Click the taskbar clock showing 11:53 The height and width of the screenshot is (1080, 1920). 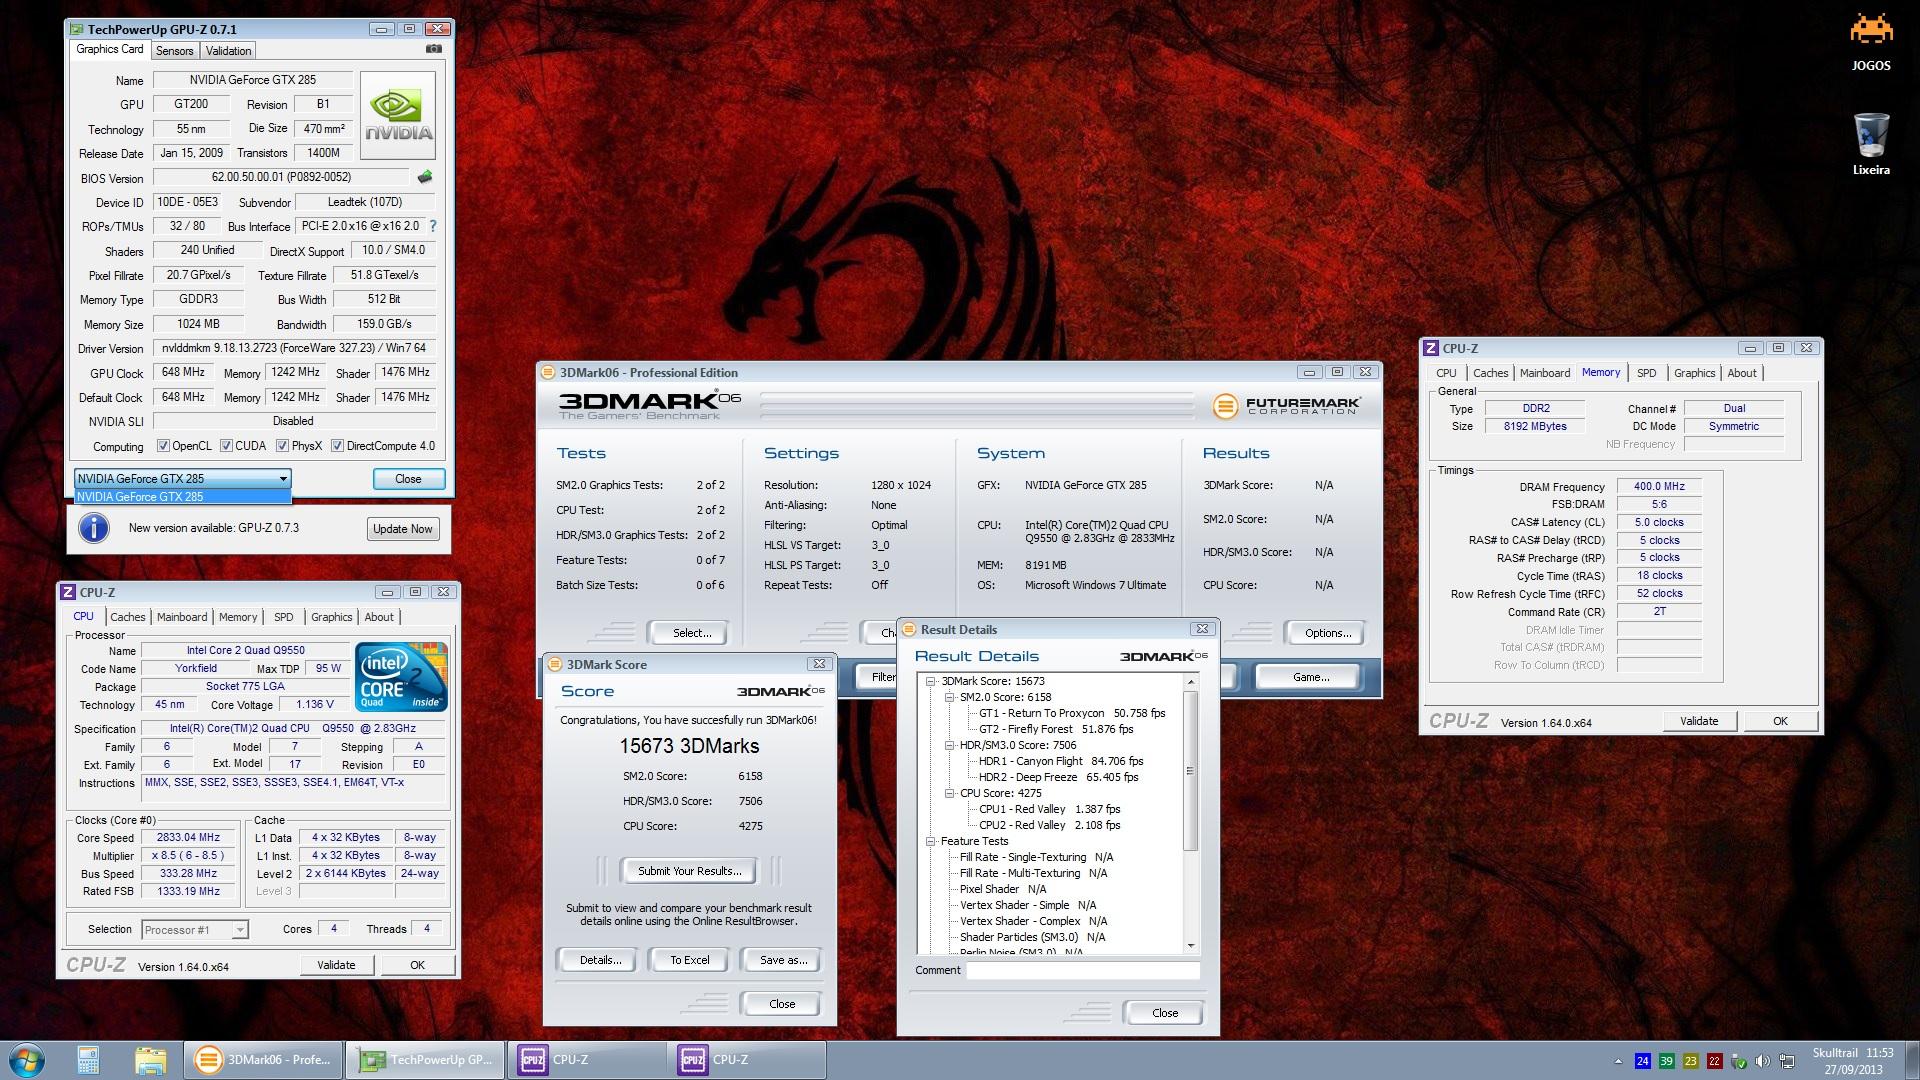[x=1853, y=1061]
